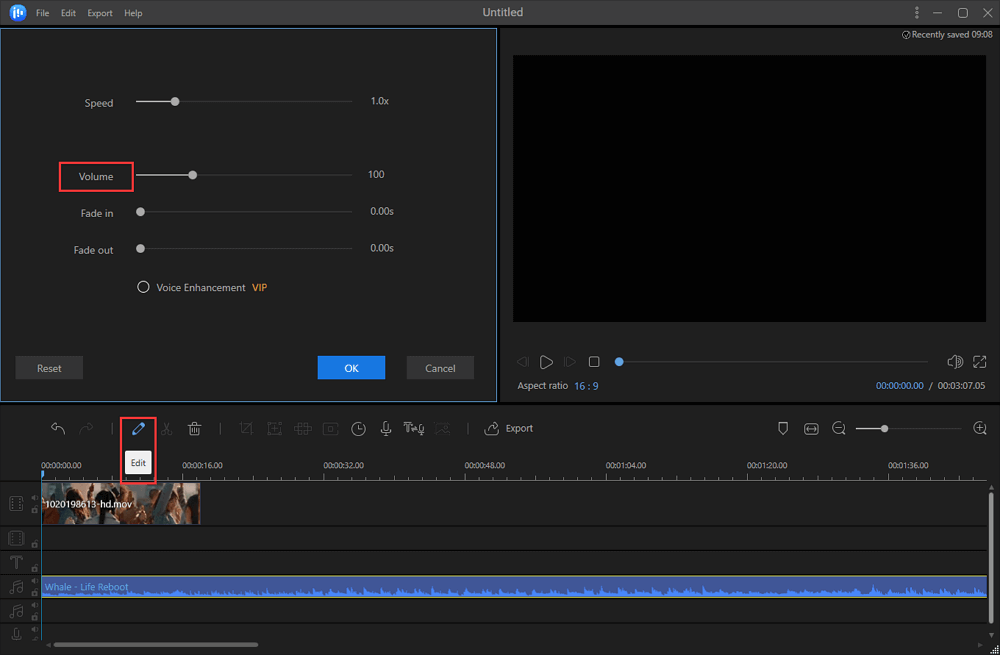Open the 16 : 9 aspect ratio selector

[x=586, y=386]
